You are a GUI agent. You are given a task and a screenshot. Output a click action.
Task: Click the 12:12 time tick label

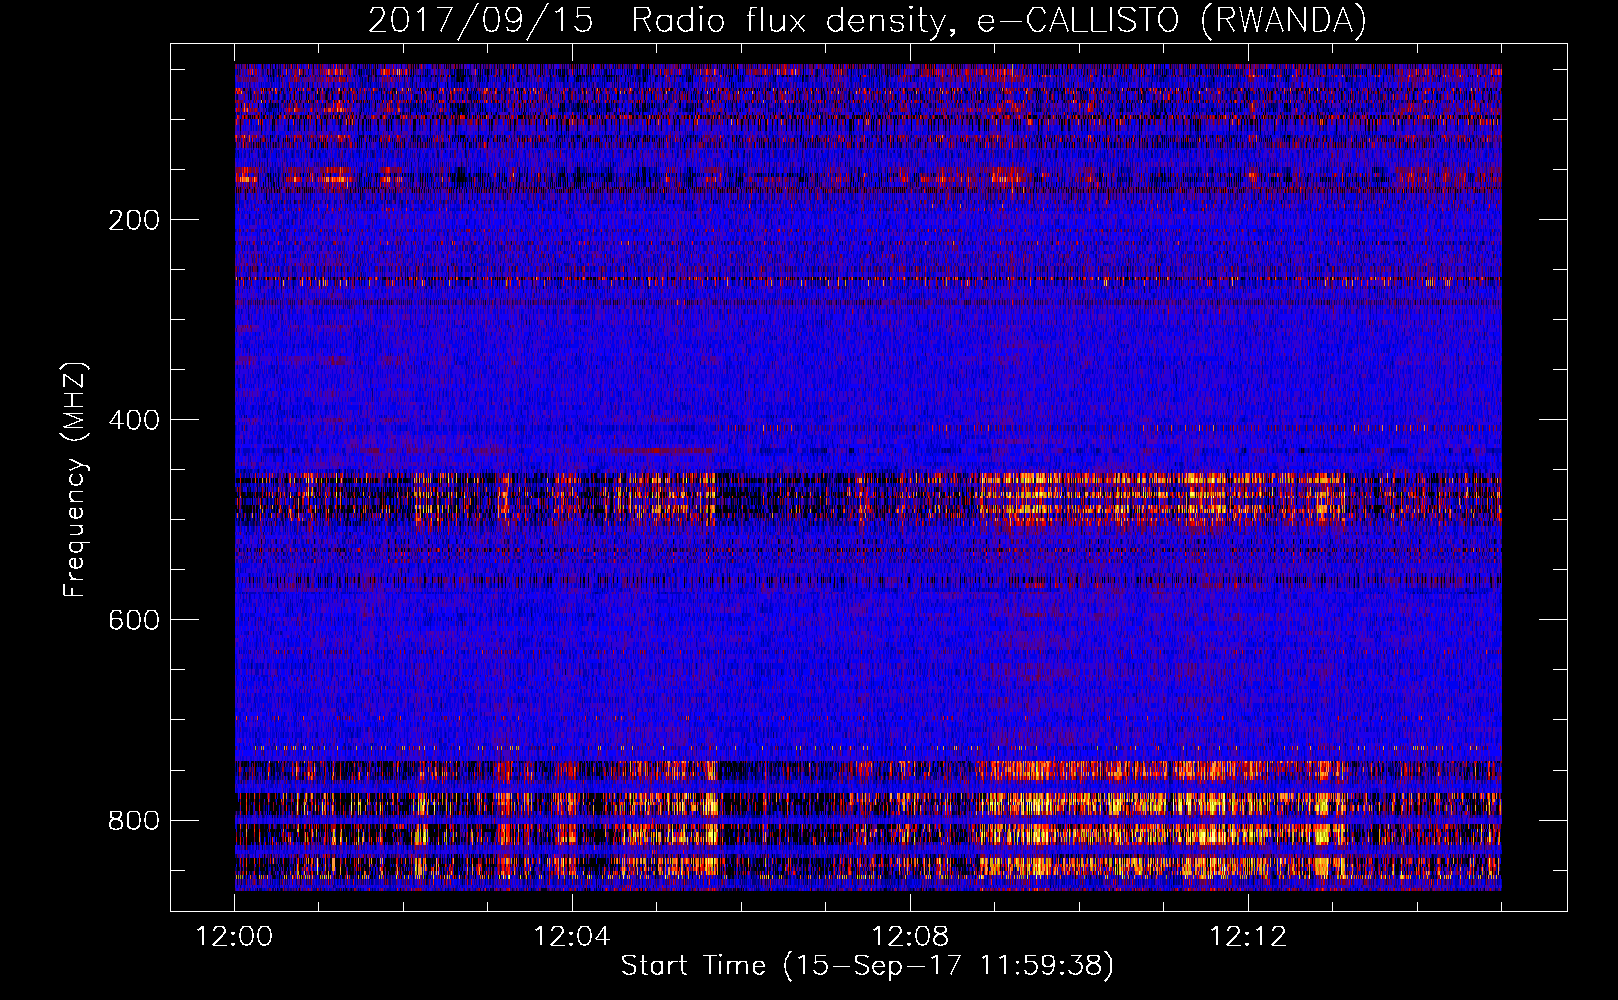pyautogui.click(x=1248, y=936)
